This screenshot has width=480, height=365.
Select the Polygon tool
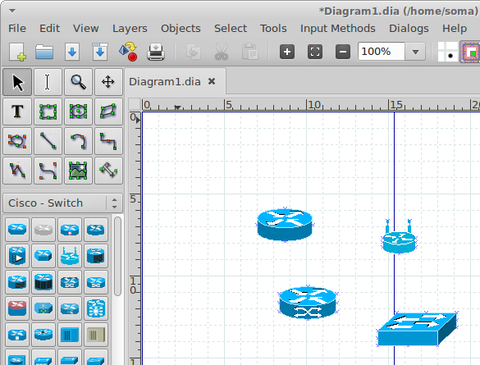tap(108, 111)
